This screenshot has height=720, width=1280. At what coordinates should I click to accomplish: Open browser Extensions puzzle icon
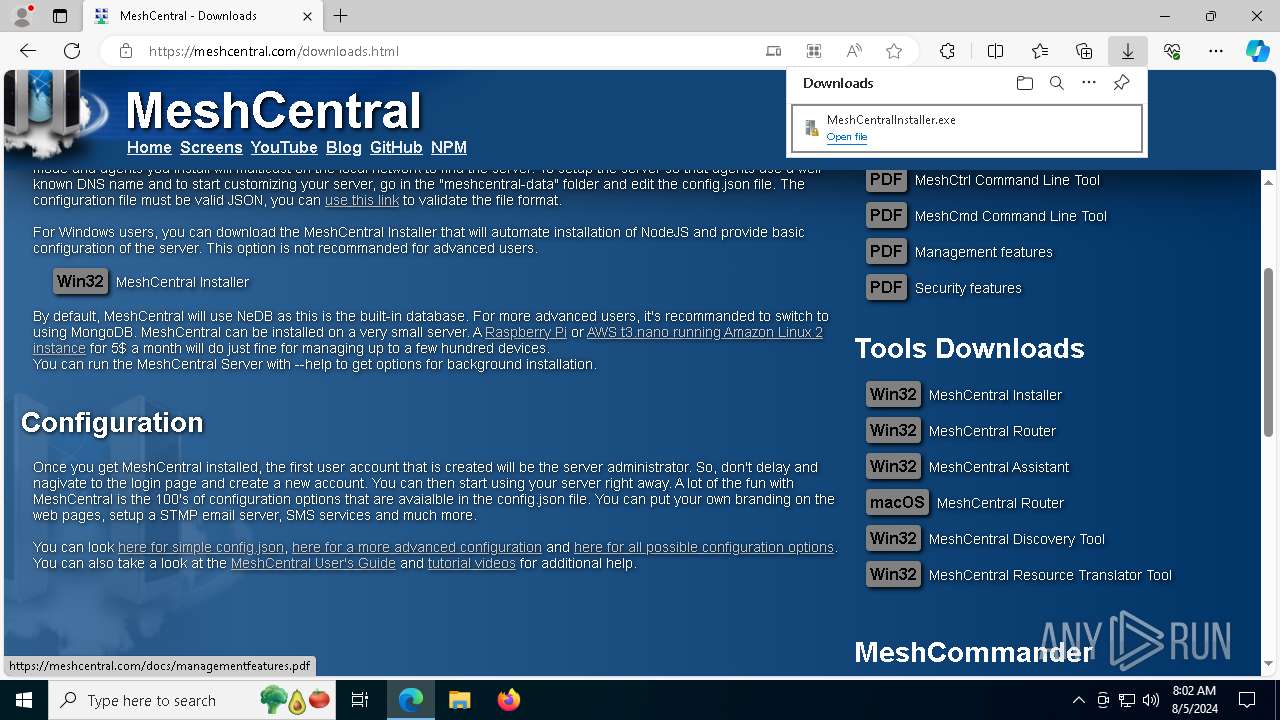pyautogui.click(x=947, y=51)
